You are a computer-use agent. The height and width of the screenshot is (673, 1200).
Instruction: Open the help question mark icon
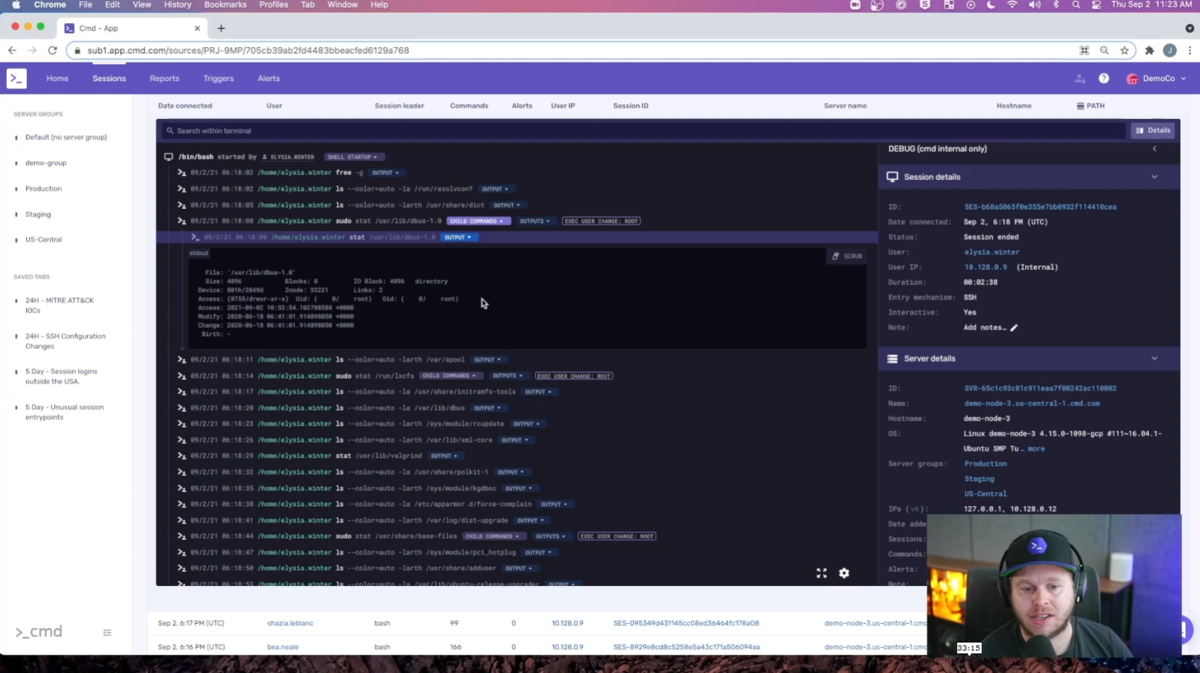[1104, 78]
